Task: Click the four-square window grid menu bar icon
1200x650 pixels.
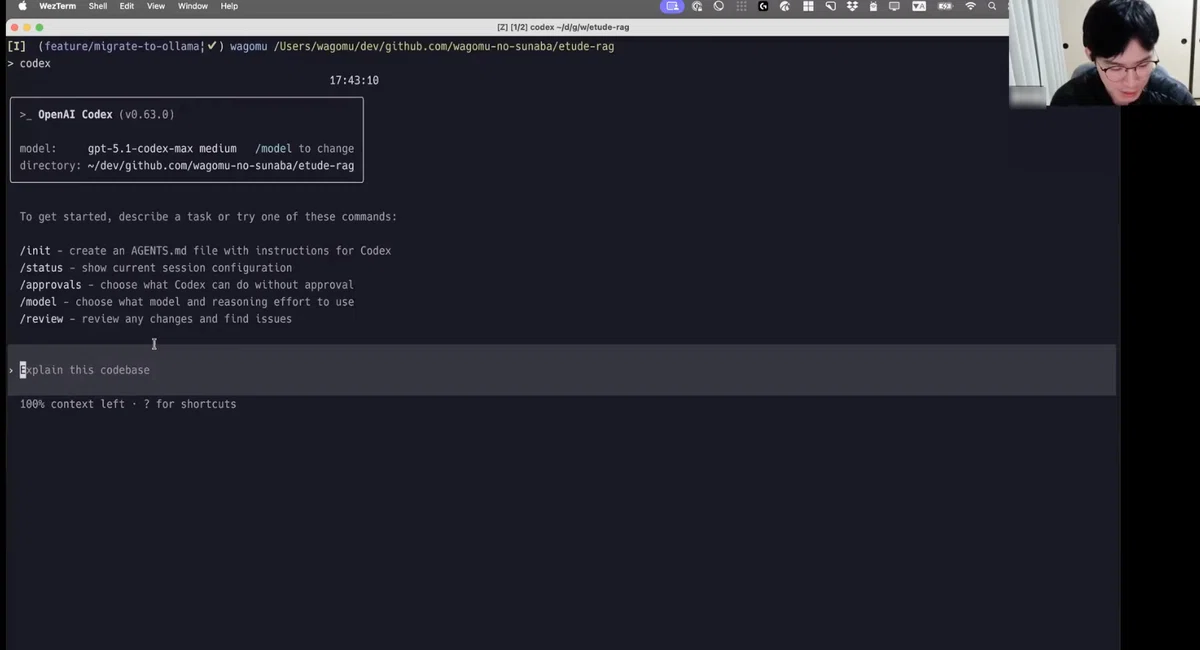Action: [808, 6]
